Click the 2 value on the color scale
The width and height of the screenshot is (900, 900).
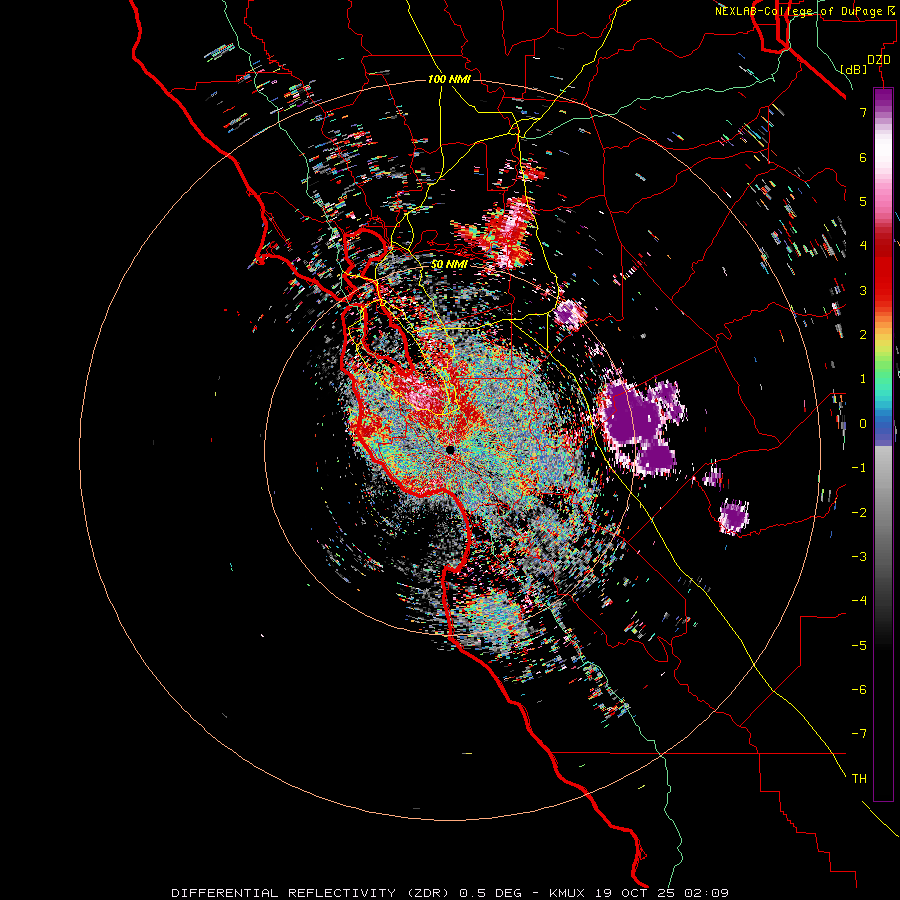pyautogui.click(x=863, y=335)
